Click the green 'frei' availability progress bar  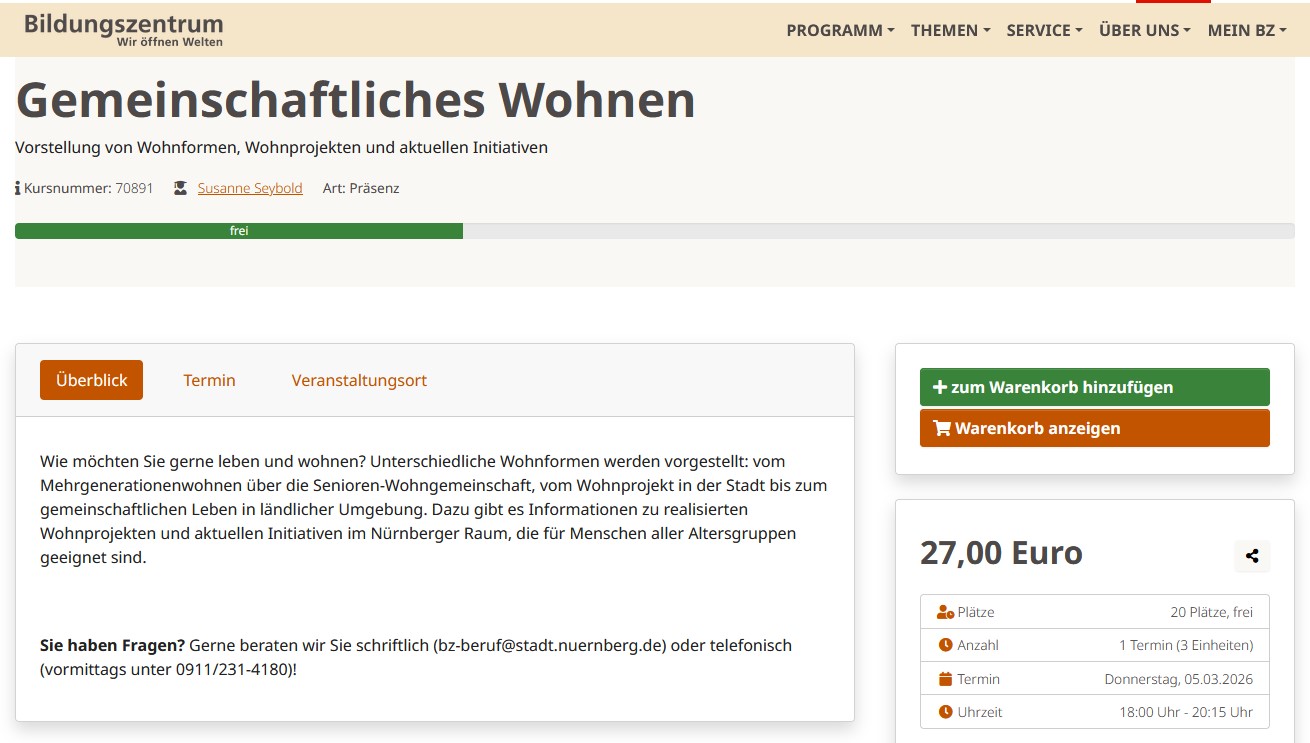click(x=239, y=231)
